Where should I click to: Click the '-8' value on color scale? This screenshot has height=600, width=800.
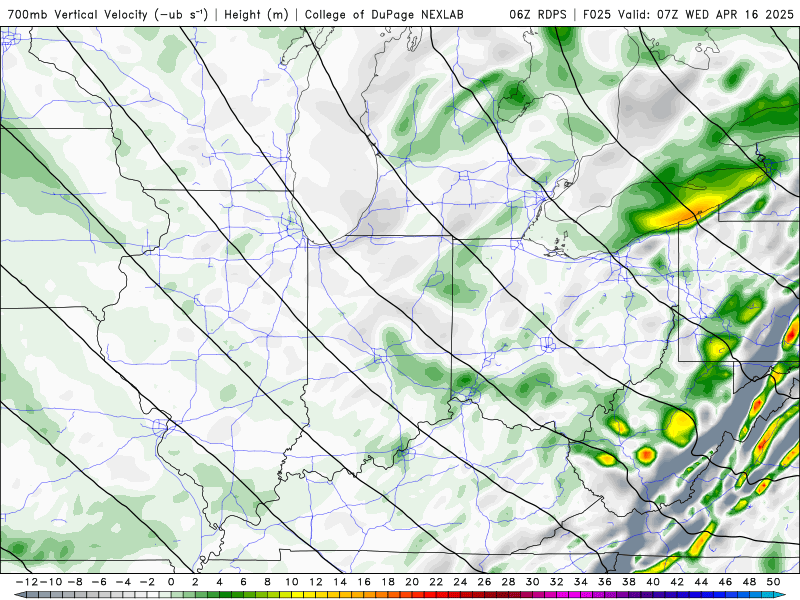(75, 582)
